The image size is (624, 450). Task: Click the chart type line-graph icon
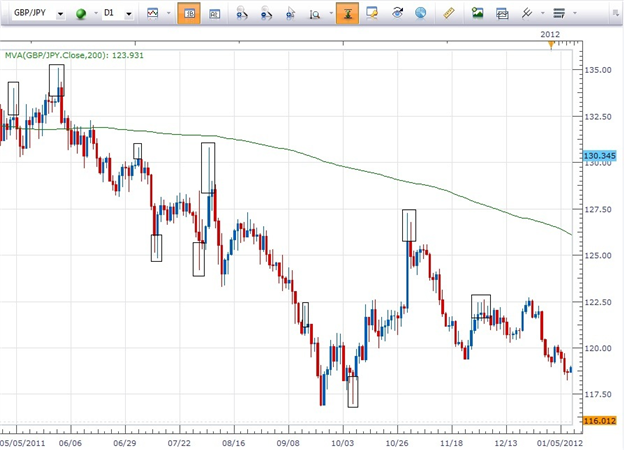point(152,13)
